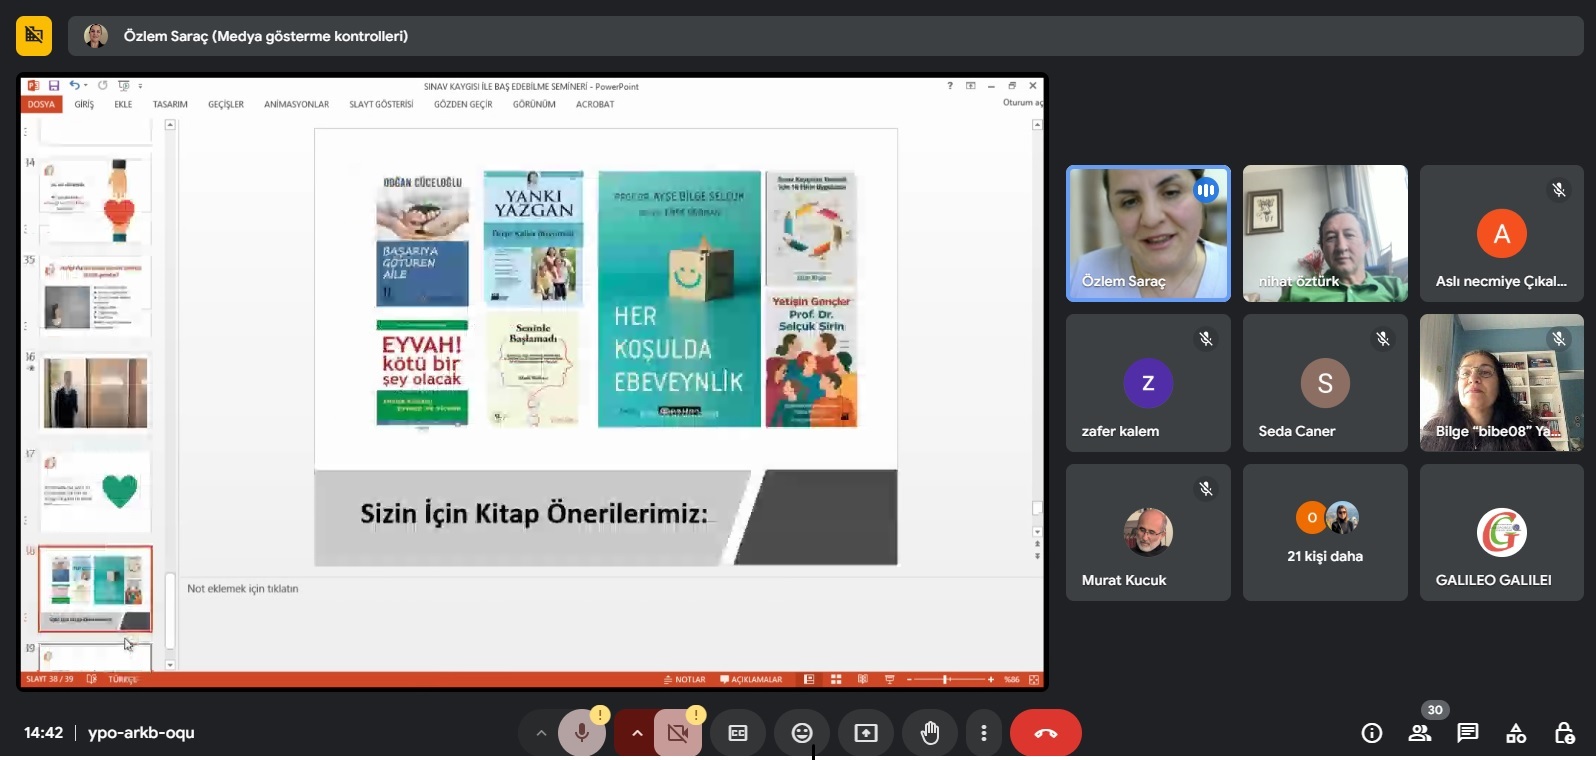Open the Activities panel icon
1596x760 pixels.
tap(1516, 733)
